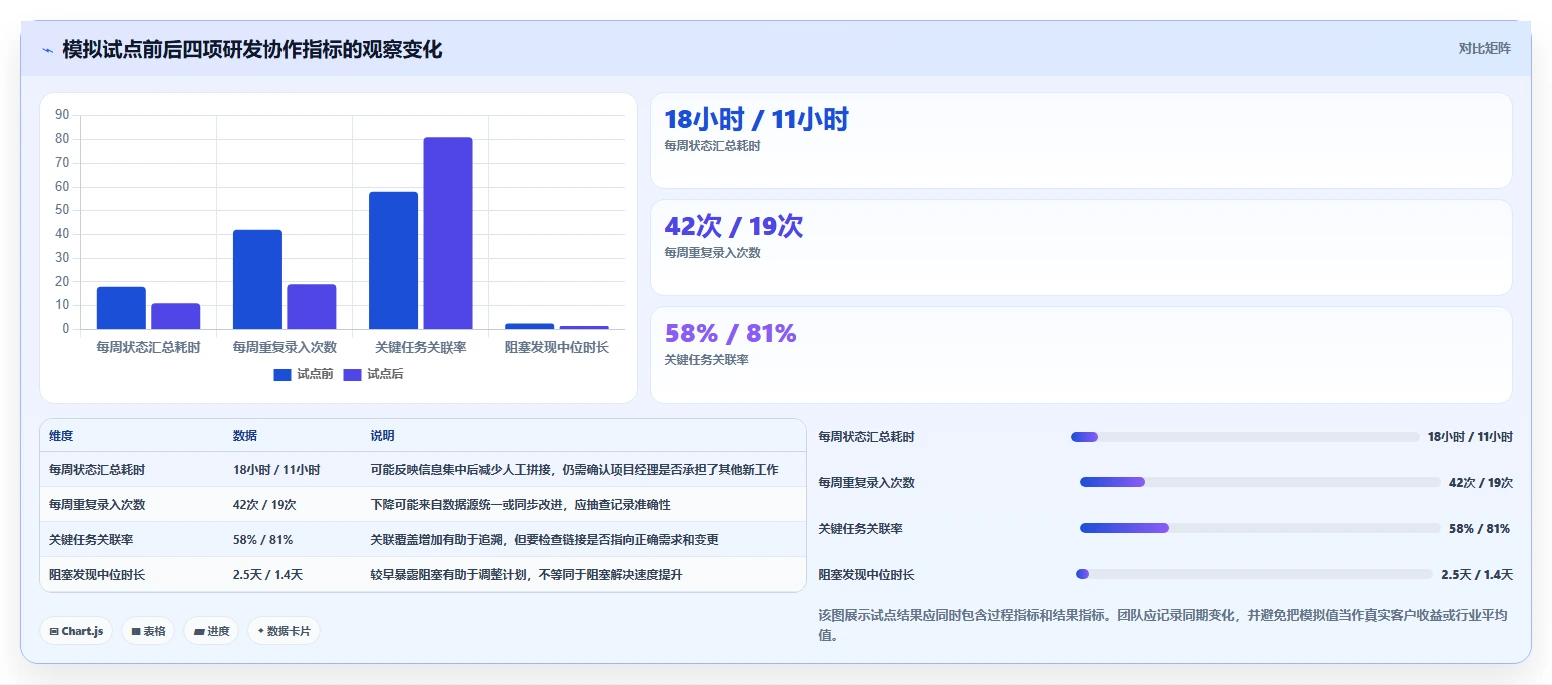Click the 关键任务关联率 table row label
The image size is (1552, 685).
point(91,540)
